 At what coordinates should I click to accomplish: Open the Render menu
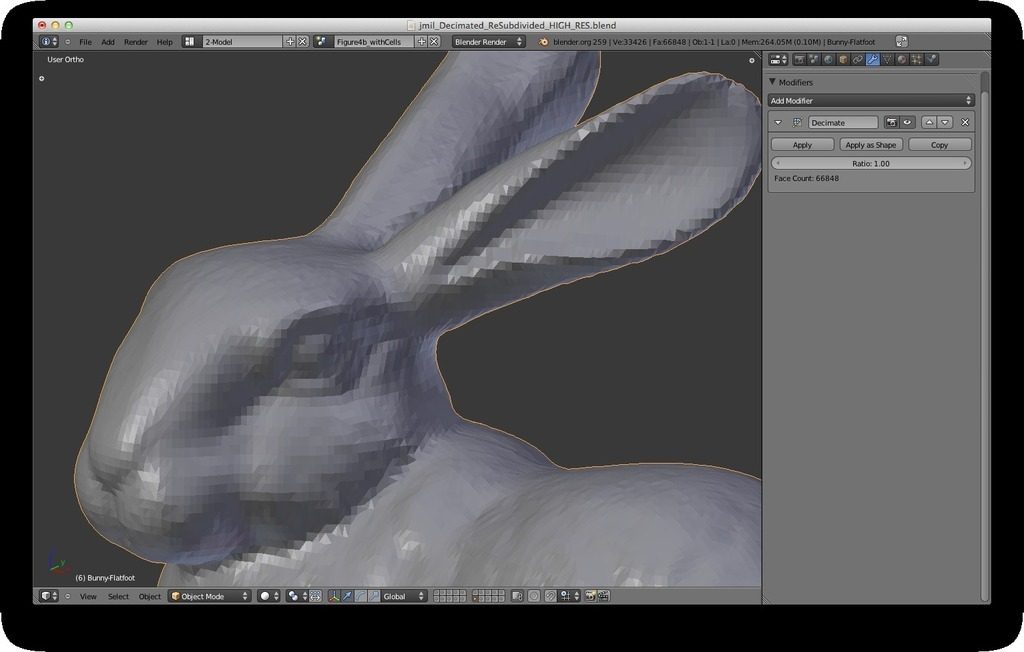pyautogui.click(x=135, y=42)
